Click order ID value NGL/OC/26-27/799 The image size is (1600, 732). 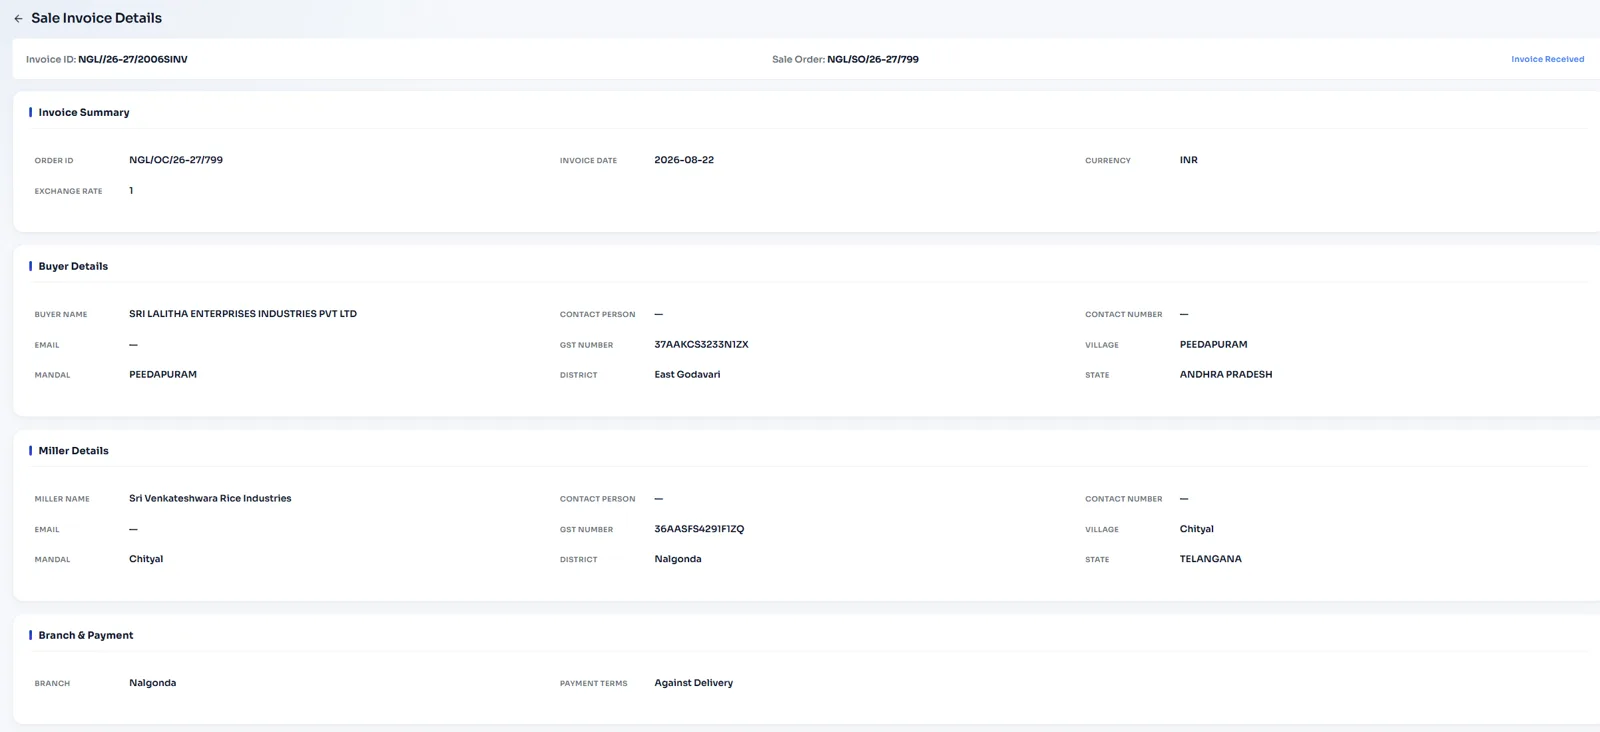pos(176,160)
